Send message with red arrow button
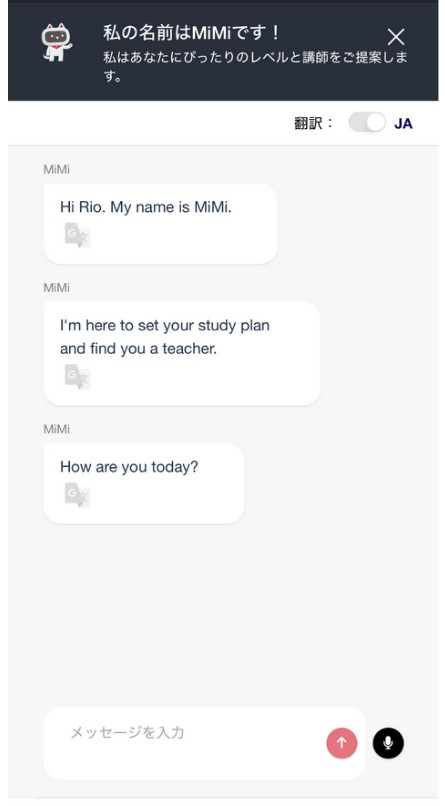This screenshot has width=445, height=806. [x=342, y=743]
